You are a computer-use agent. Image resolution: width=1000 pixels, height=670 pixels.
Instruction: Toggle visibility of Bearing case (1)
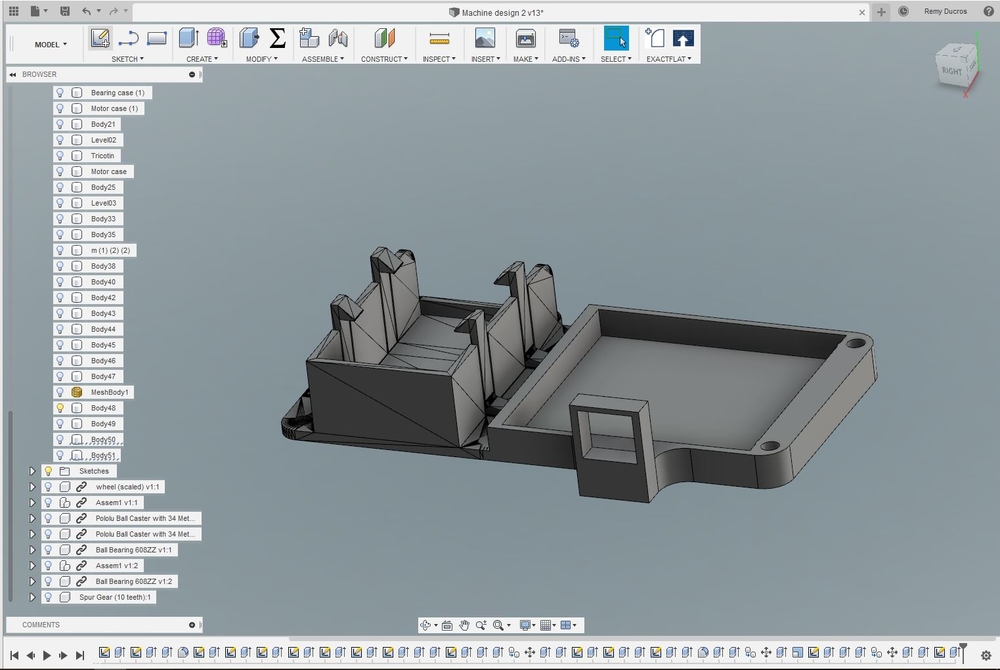pyautogui.click(x=60, y=92)
